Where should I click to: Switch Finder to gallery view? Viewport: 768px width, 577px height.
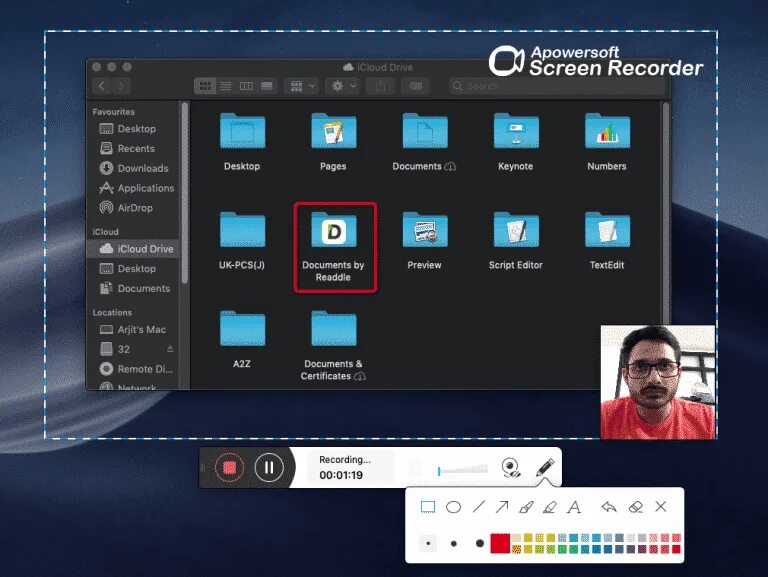tap(267, 86)
